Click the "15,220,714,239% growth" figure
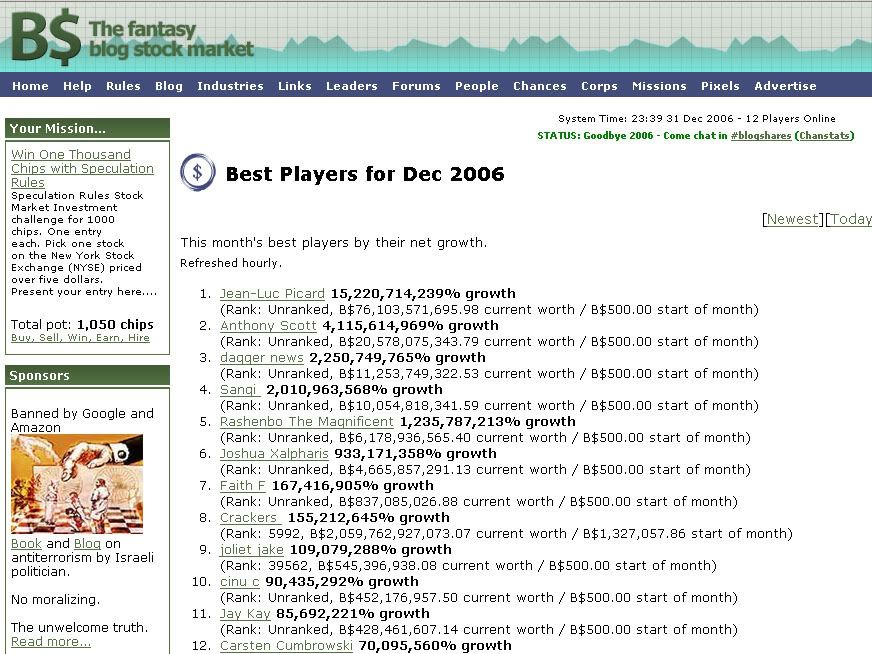This screenshot has height=654, width=872. (423, 294)
